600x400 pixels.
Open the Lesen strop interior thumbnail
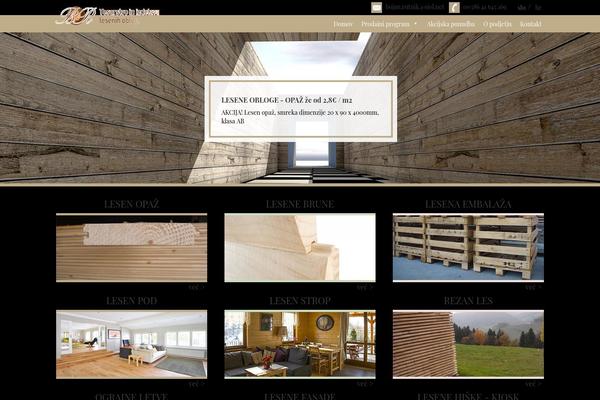coord(300,344)
